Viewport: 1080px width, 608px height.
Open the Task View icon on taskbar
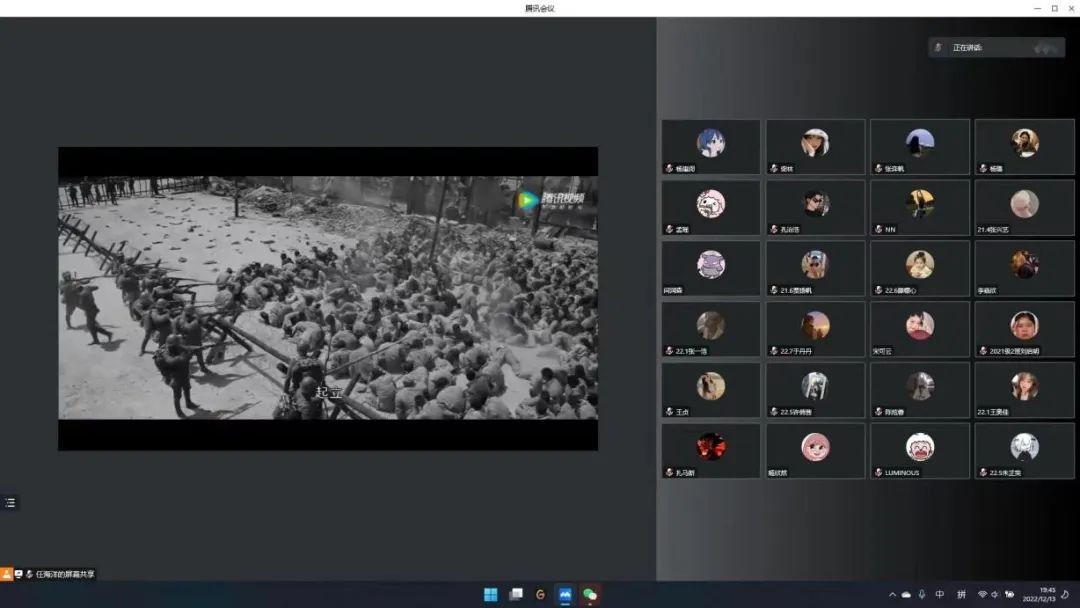516,594
